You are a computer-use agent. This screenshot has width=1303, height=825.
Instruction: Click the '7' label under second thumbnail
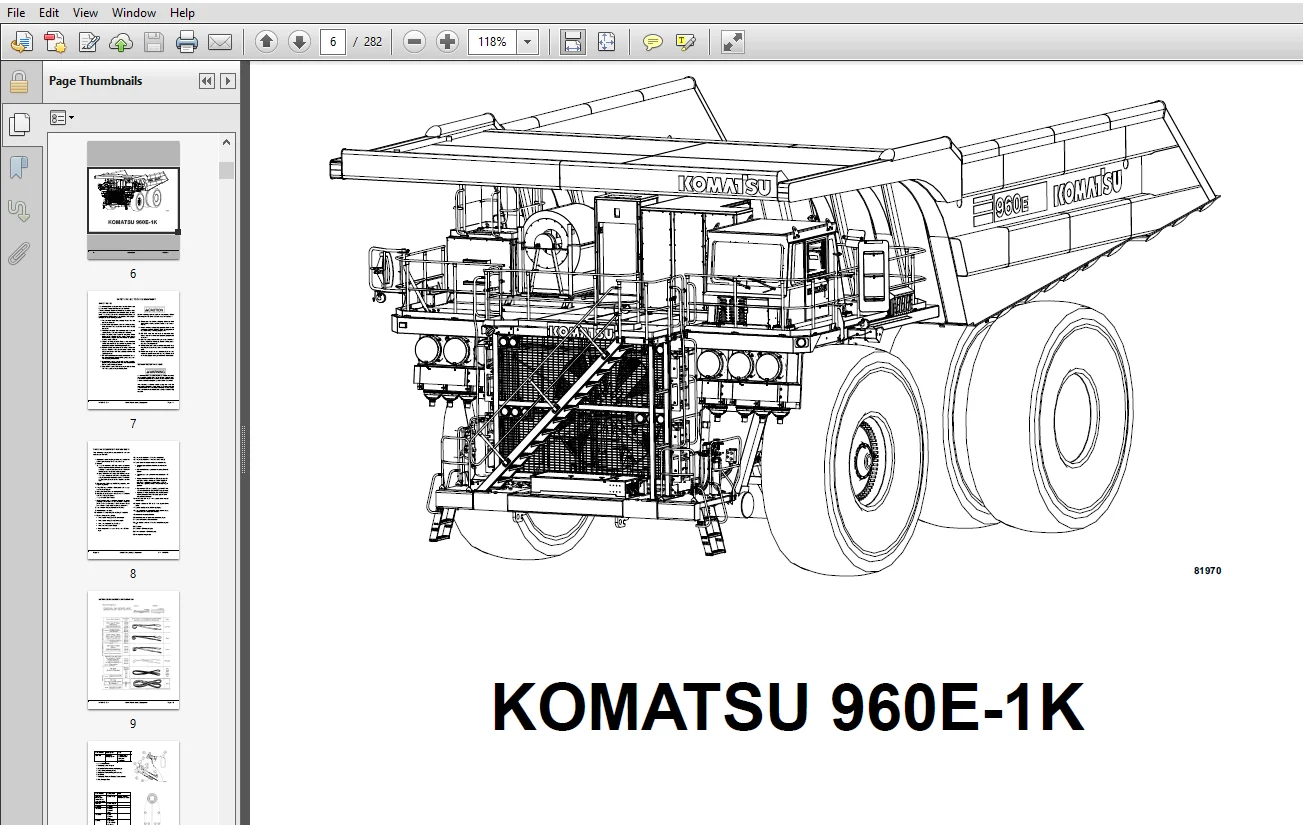click(133, 424)
